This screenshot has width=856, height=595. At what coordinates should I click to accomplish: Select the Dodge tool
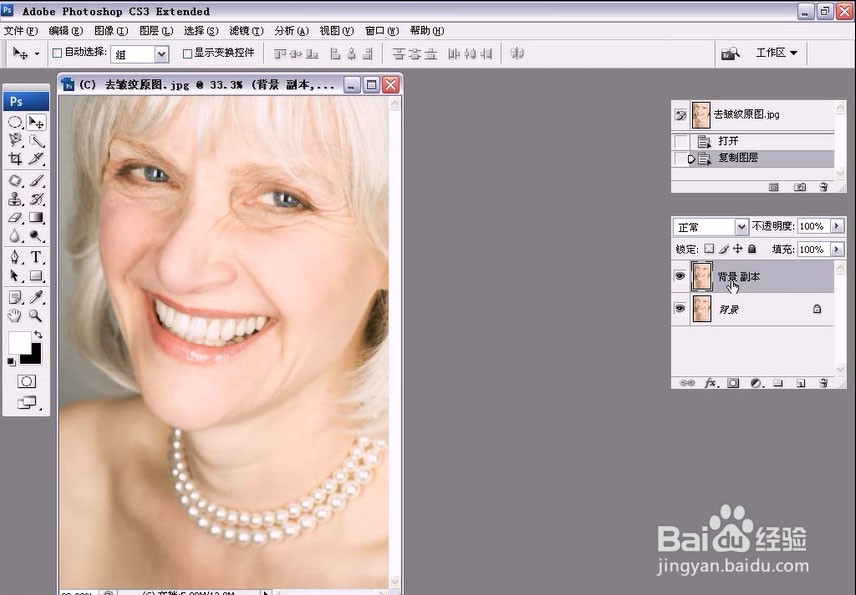36,236
